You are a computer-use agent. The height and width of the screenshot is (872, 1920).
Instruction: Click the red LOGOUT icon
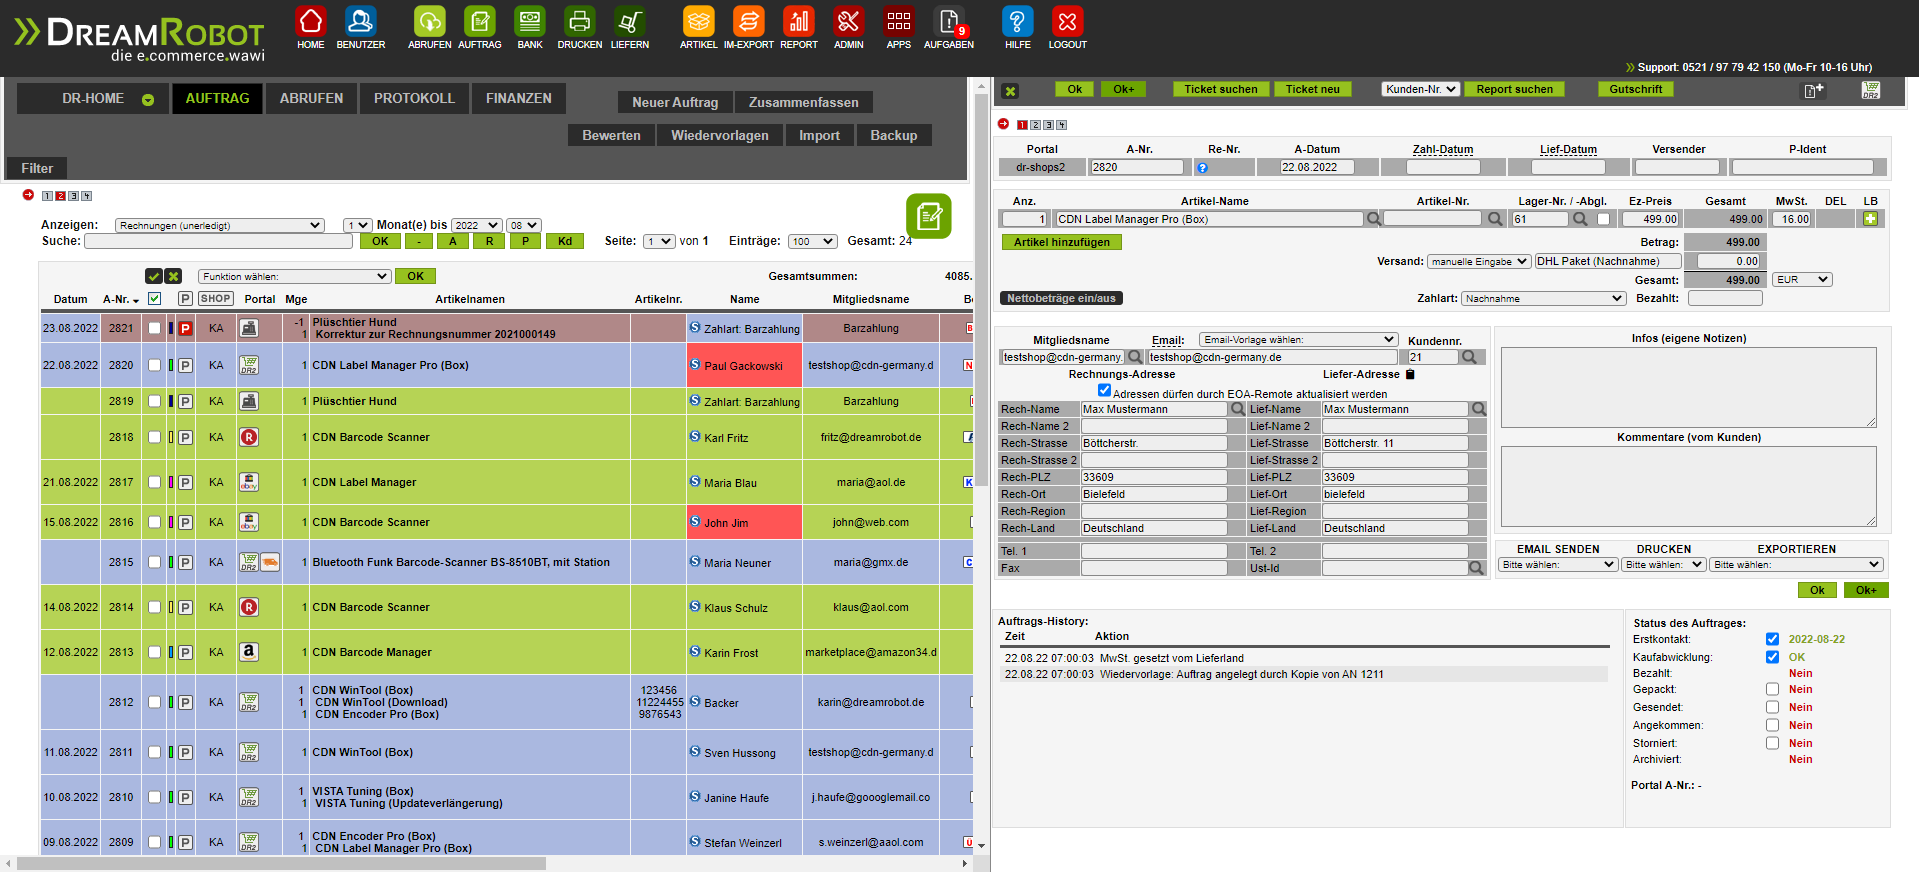pos(1067,22)
